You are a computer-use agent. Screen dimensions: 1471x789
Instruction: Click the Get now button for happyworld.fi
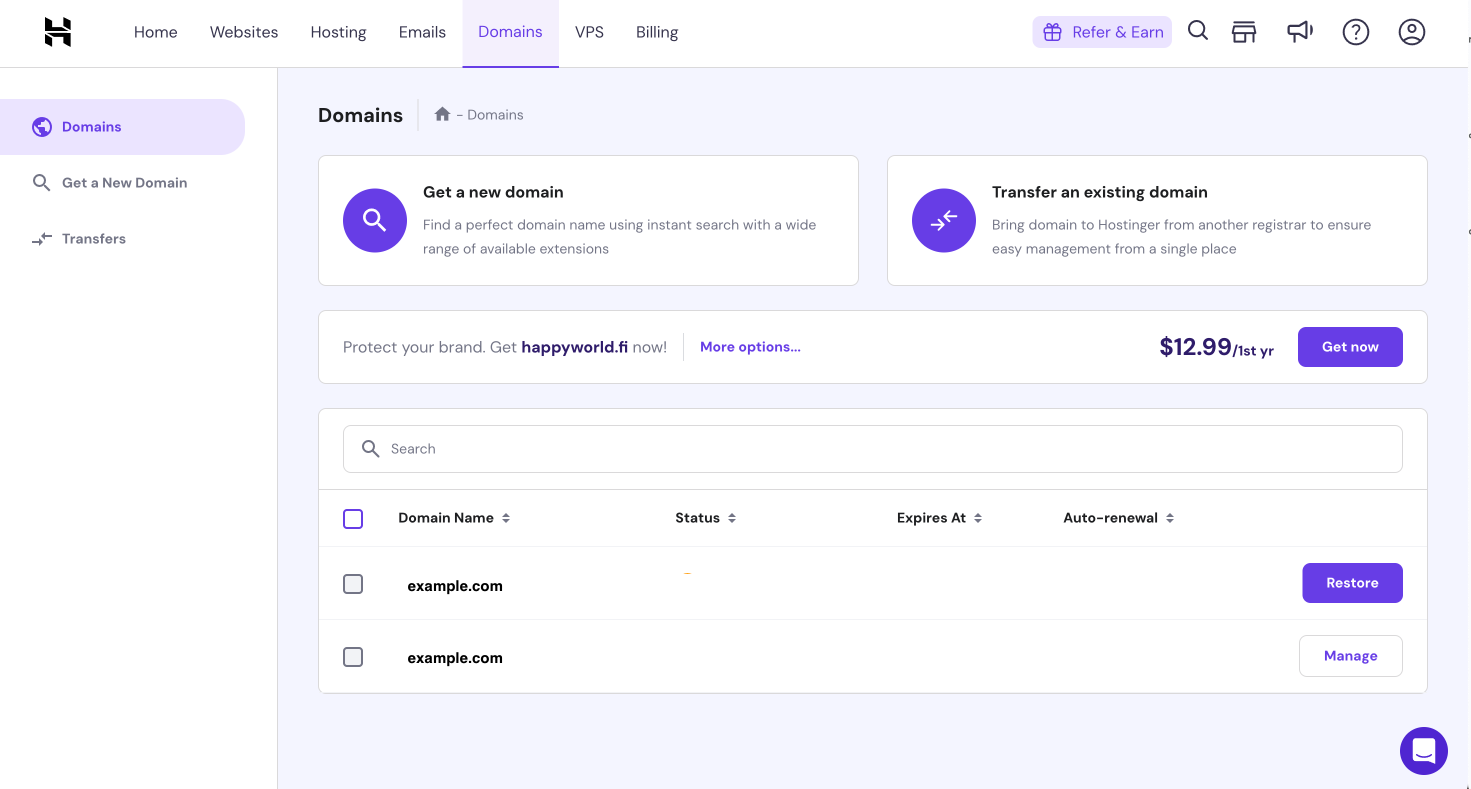[1349, 346]
